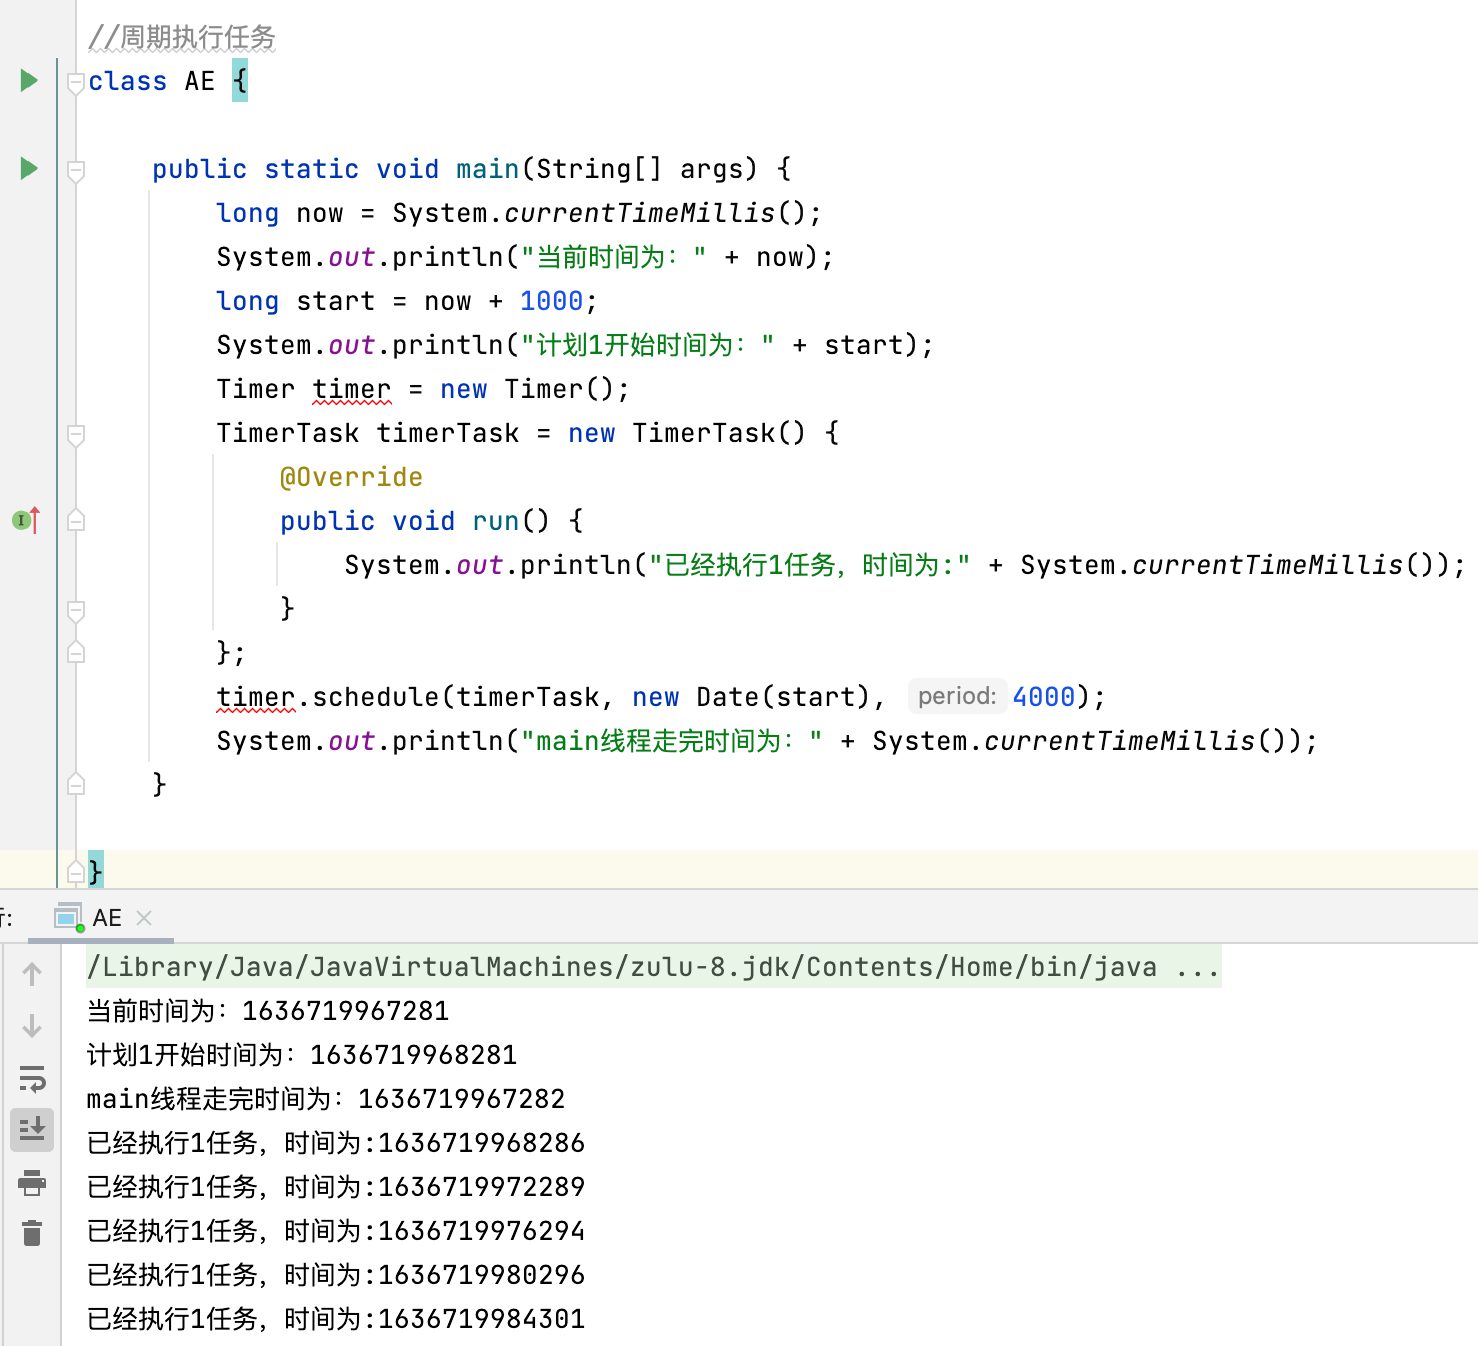Viewport: 1478px width, 1346px height.
Task: Click the underlined timer variable in the declaration
Action: pyautogui.click(x=351, y=389)
